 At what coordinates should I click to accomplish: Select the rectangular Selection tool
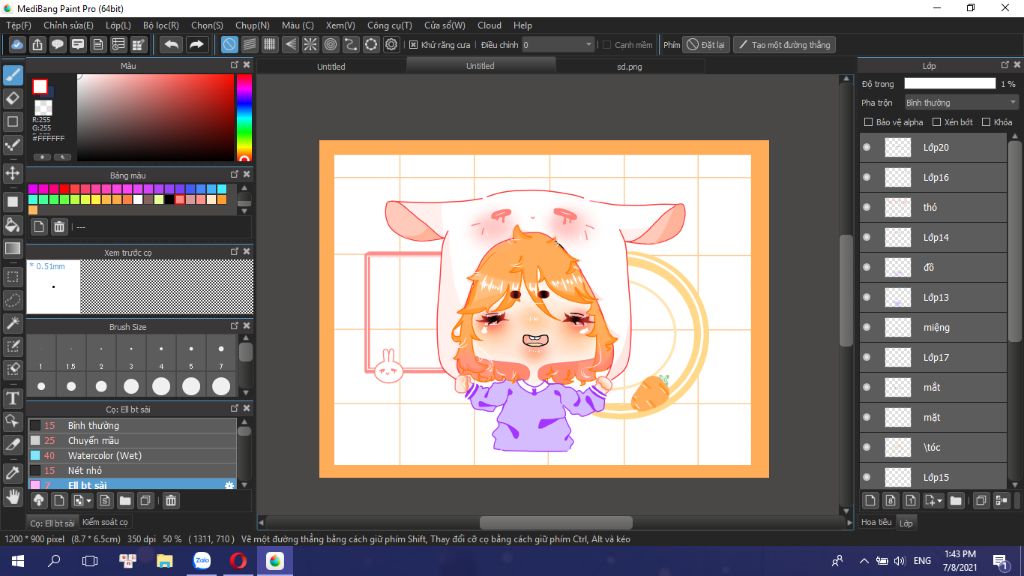tap(12, 277)
